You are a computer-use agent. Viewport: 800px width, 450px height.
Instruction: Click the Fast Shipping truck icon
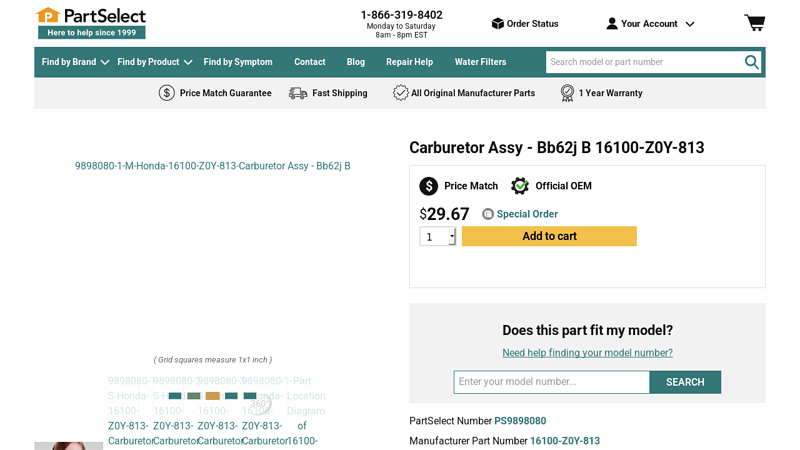tap(298, 93)
